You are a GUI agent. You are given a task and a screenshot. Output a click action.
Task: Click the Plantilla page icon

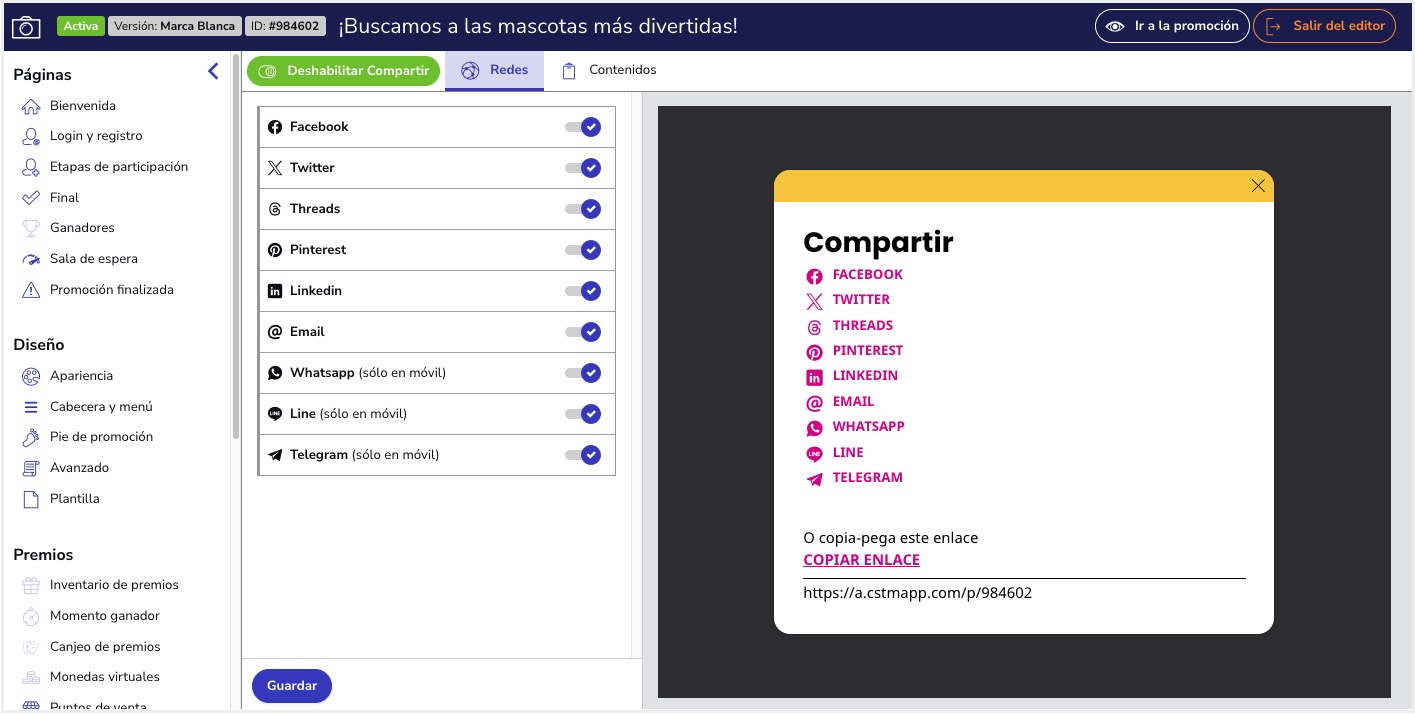click(x=31, y=499)
